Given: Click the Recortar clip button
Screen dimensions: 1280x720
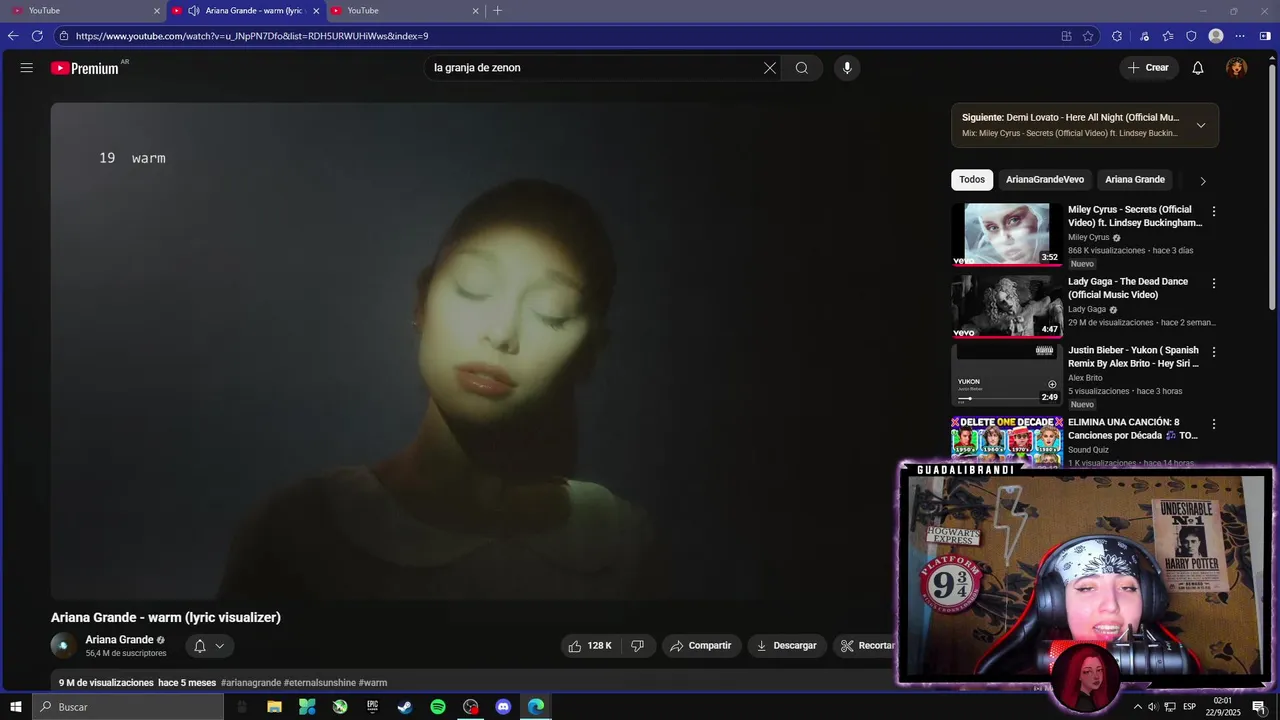Looking at the screenshot, I should (x=866, y=646).
